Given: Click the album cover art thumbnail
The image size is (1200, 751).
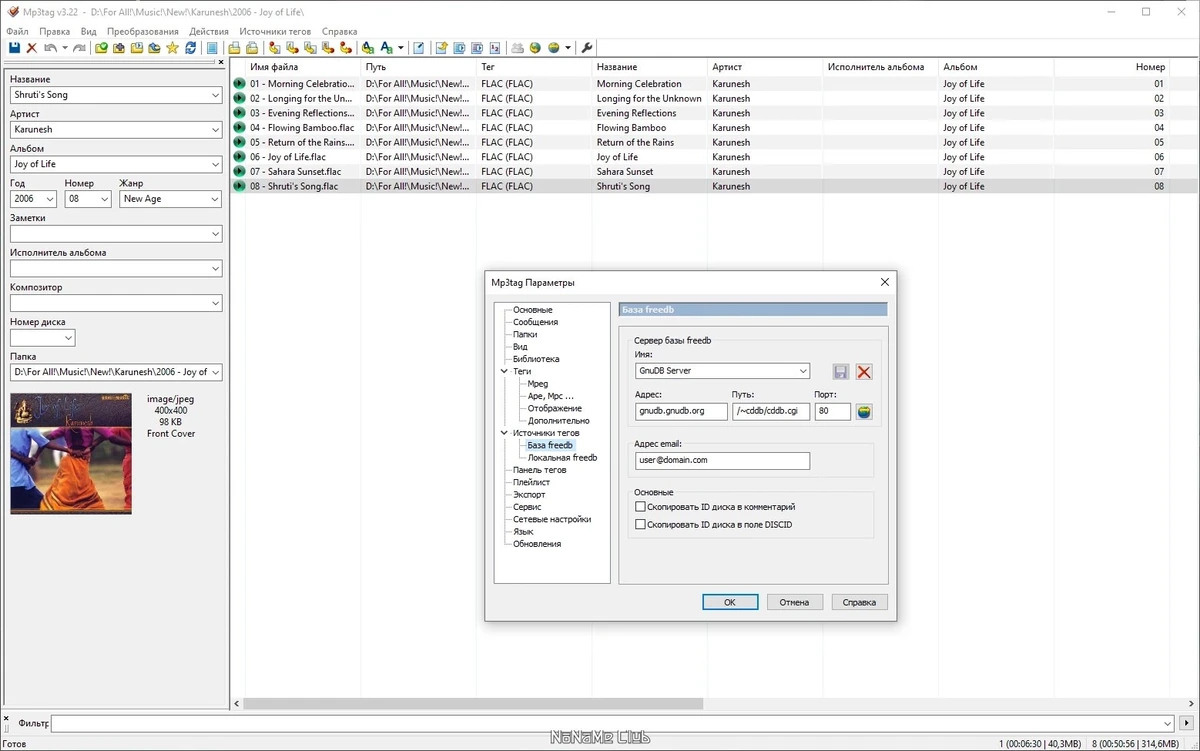Looking at the screenshot, I should coord(71,454).
